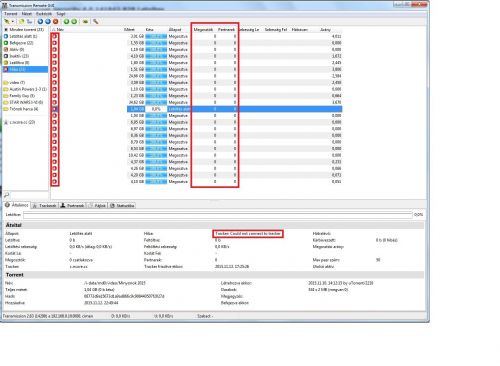The width and height of the screenshot is (500, 366).
Task: Select the Trónok harca folder
Action: click(x=25, y=109)
